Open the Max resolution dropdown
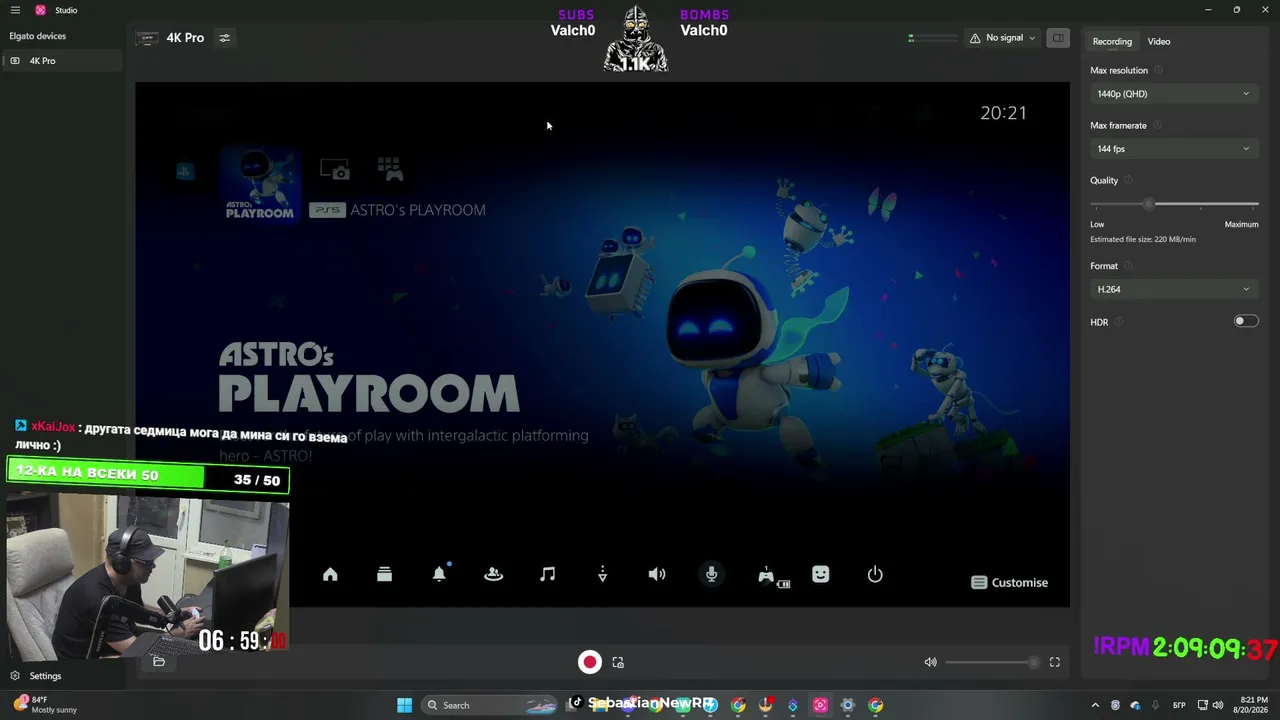This screenshot has height=720, width=1280. tap(1173, 94)
